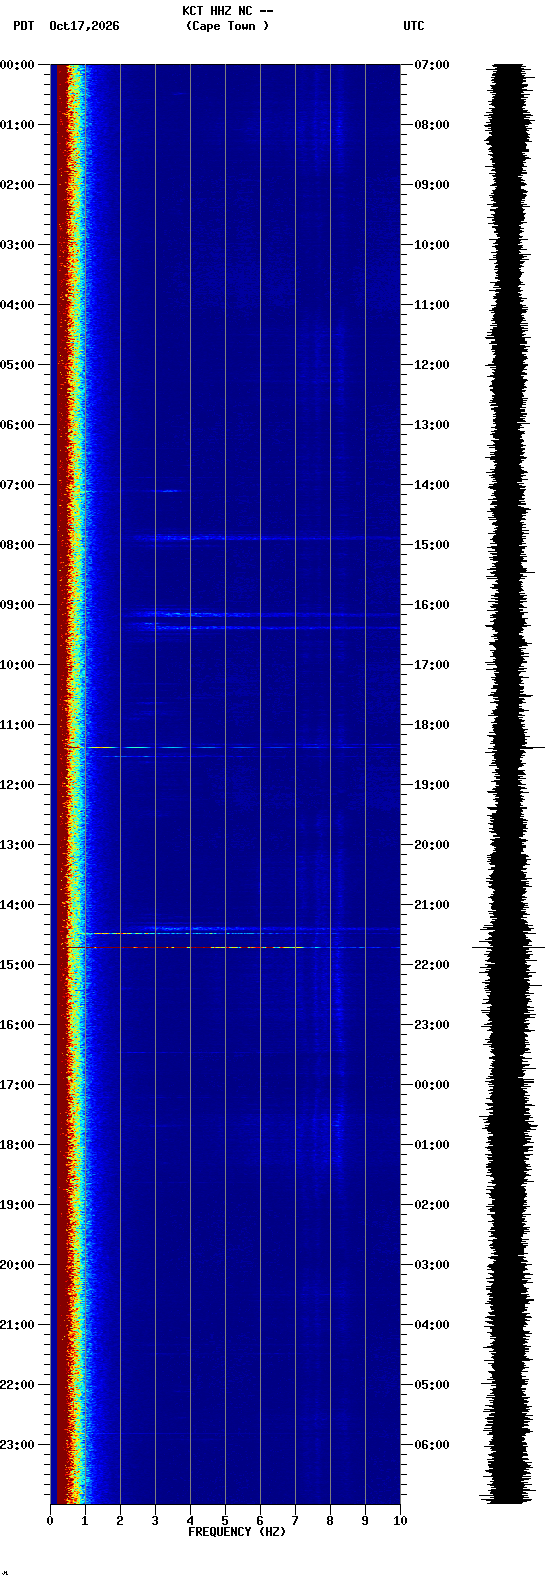Screen dimensions: 552x1584
Task: Click the 5 Hz frequency tick label
Action: pyautogui.click(x=225, y=1521)
